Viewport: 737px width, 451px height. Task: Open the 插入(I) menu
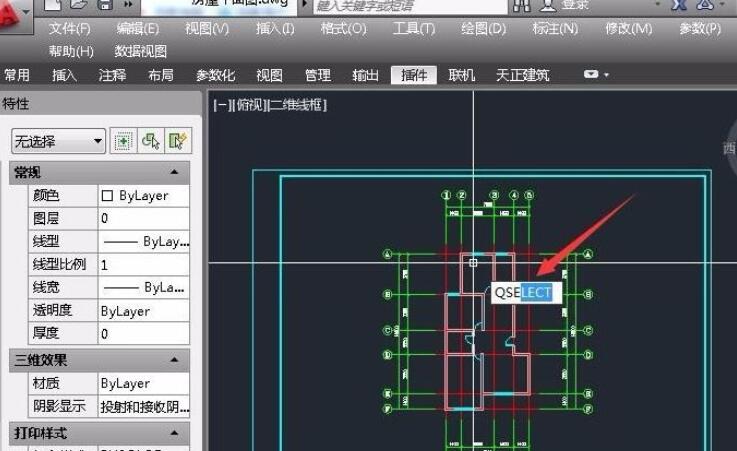275,29
